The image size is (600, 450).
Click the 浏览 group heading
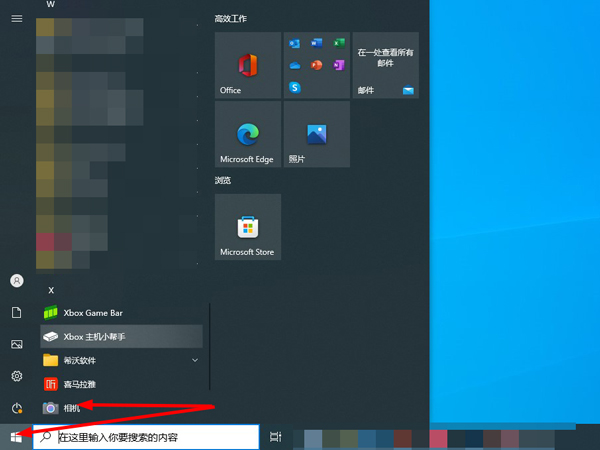(x=223, y=180)
